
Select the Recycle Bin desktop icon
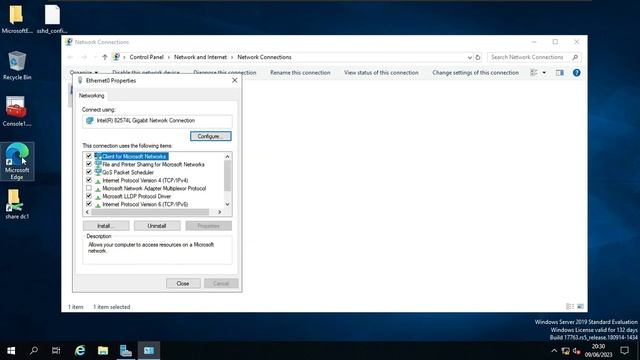click(17, 65)
